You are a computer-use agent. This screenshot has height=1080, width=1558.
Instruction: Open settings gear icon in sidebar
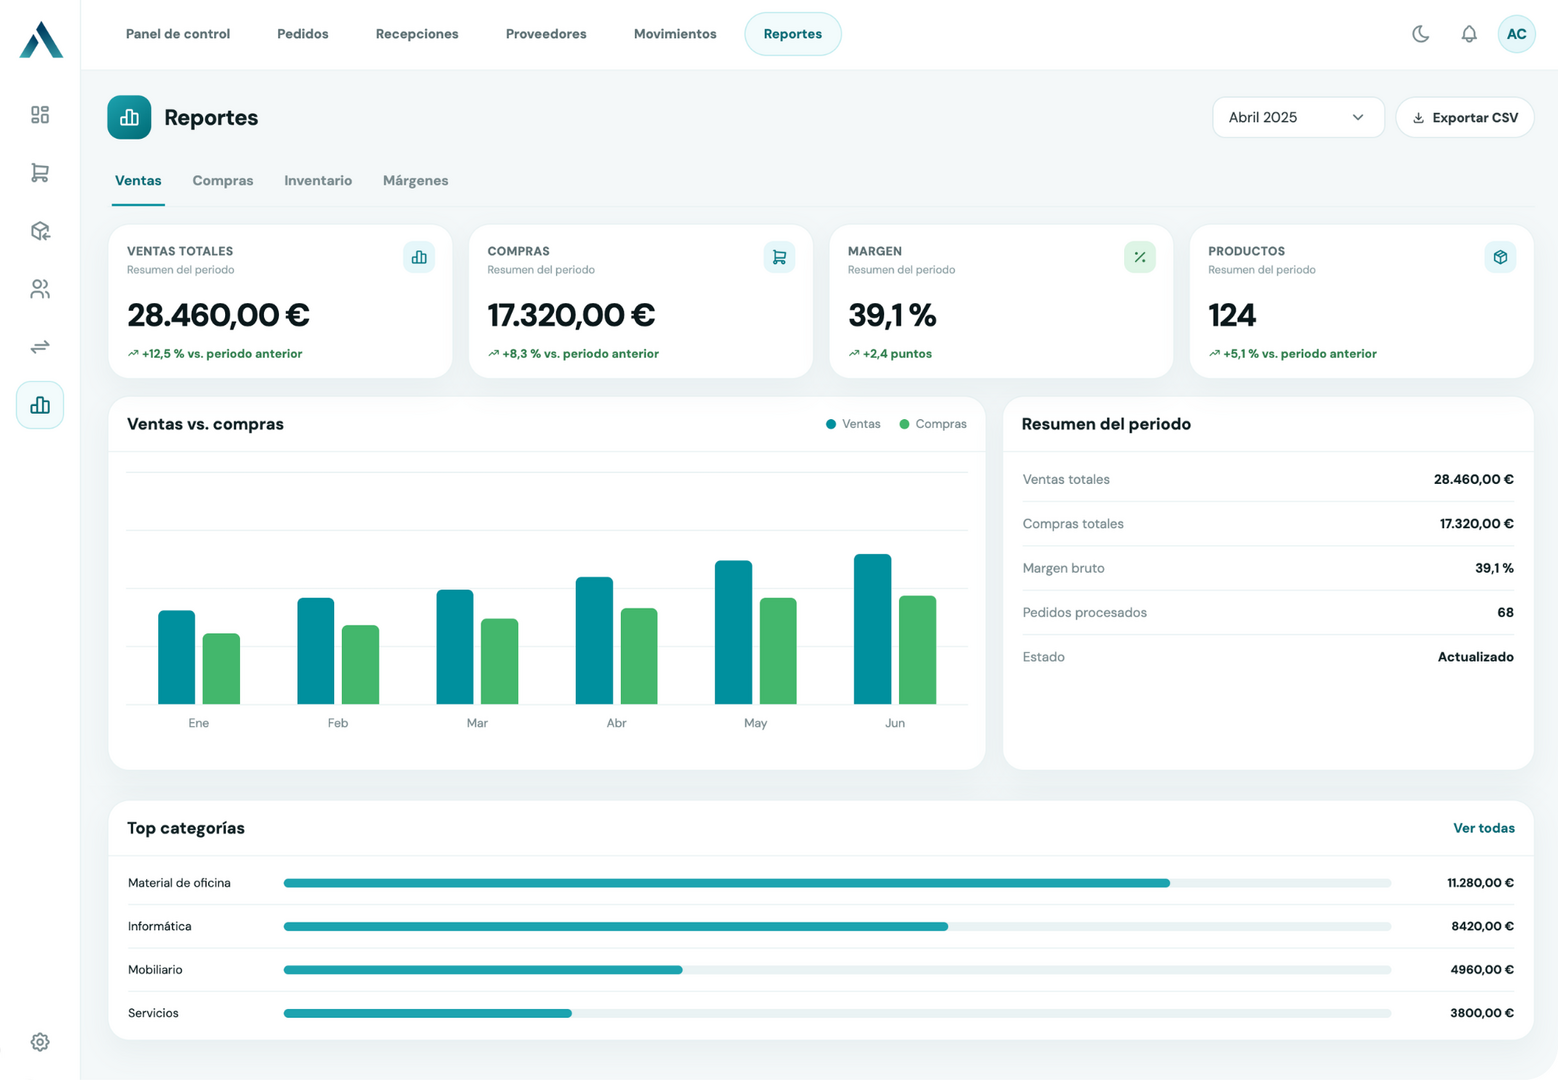(40, 1042)
